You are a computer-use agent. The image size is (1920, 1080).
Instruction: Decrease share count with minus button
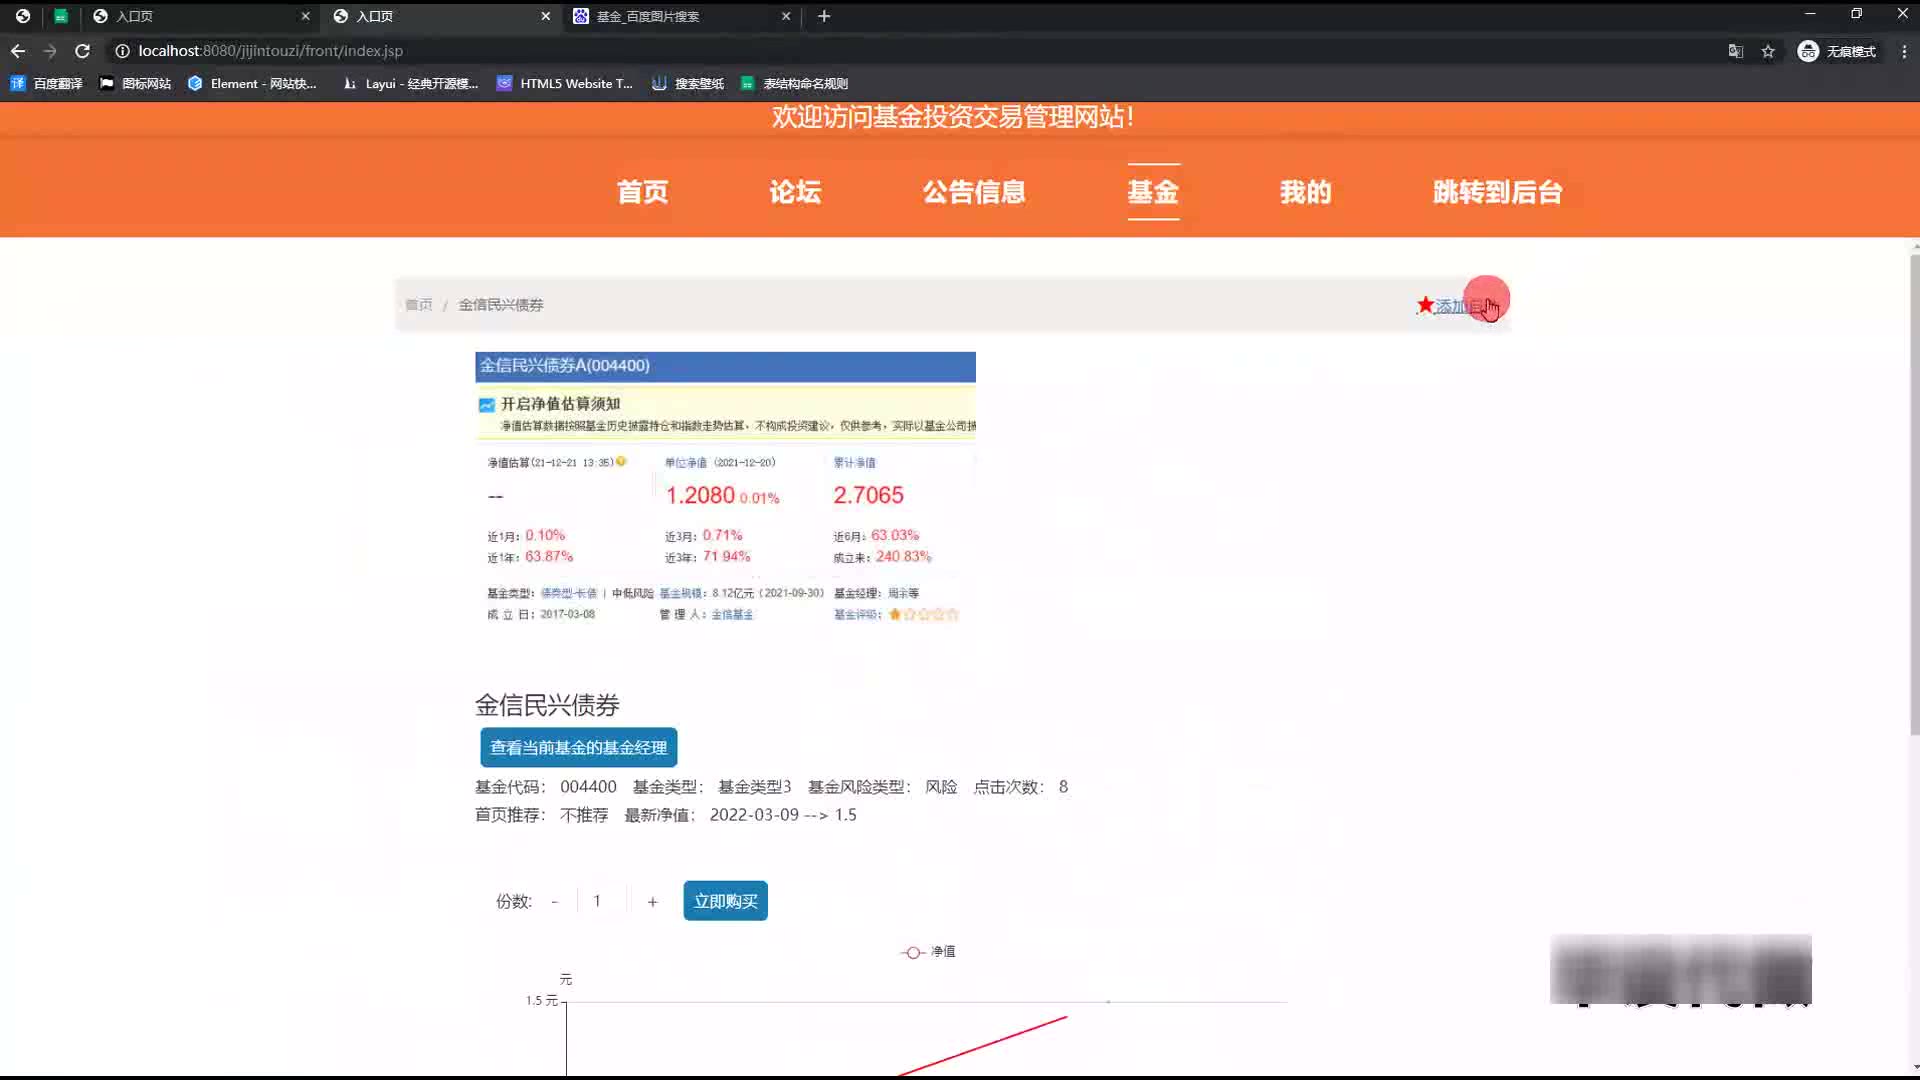click(554, 902)
